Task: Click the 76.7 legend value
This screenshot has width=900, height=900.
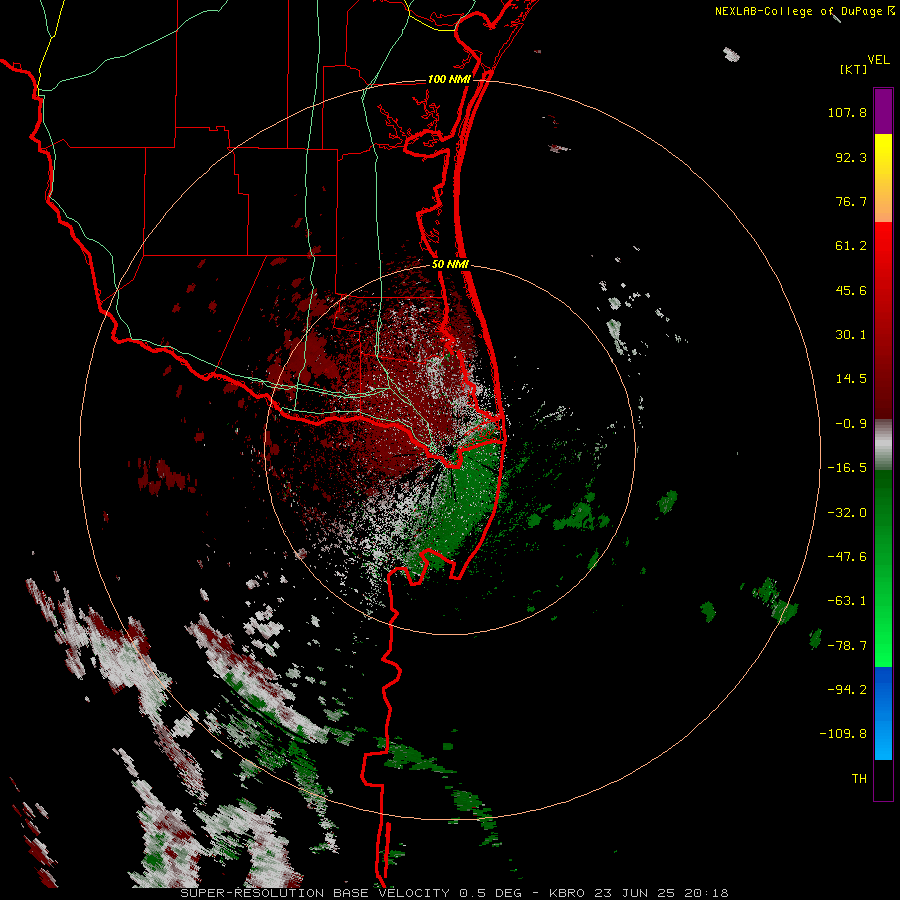Action: tap(851, 201)
